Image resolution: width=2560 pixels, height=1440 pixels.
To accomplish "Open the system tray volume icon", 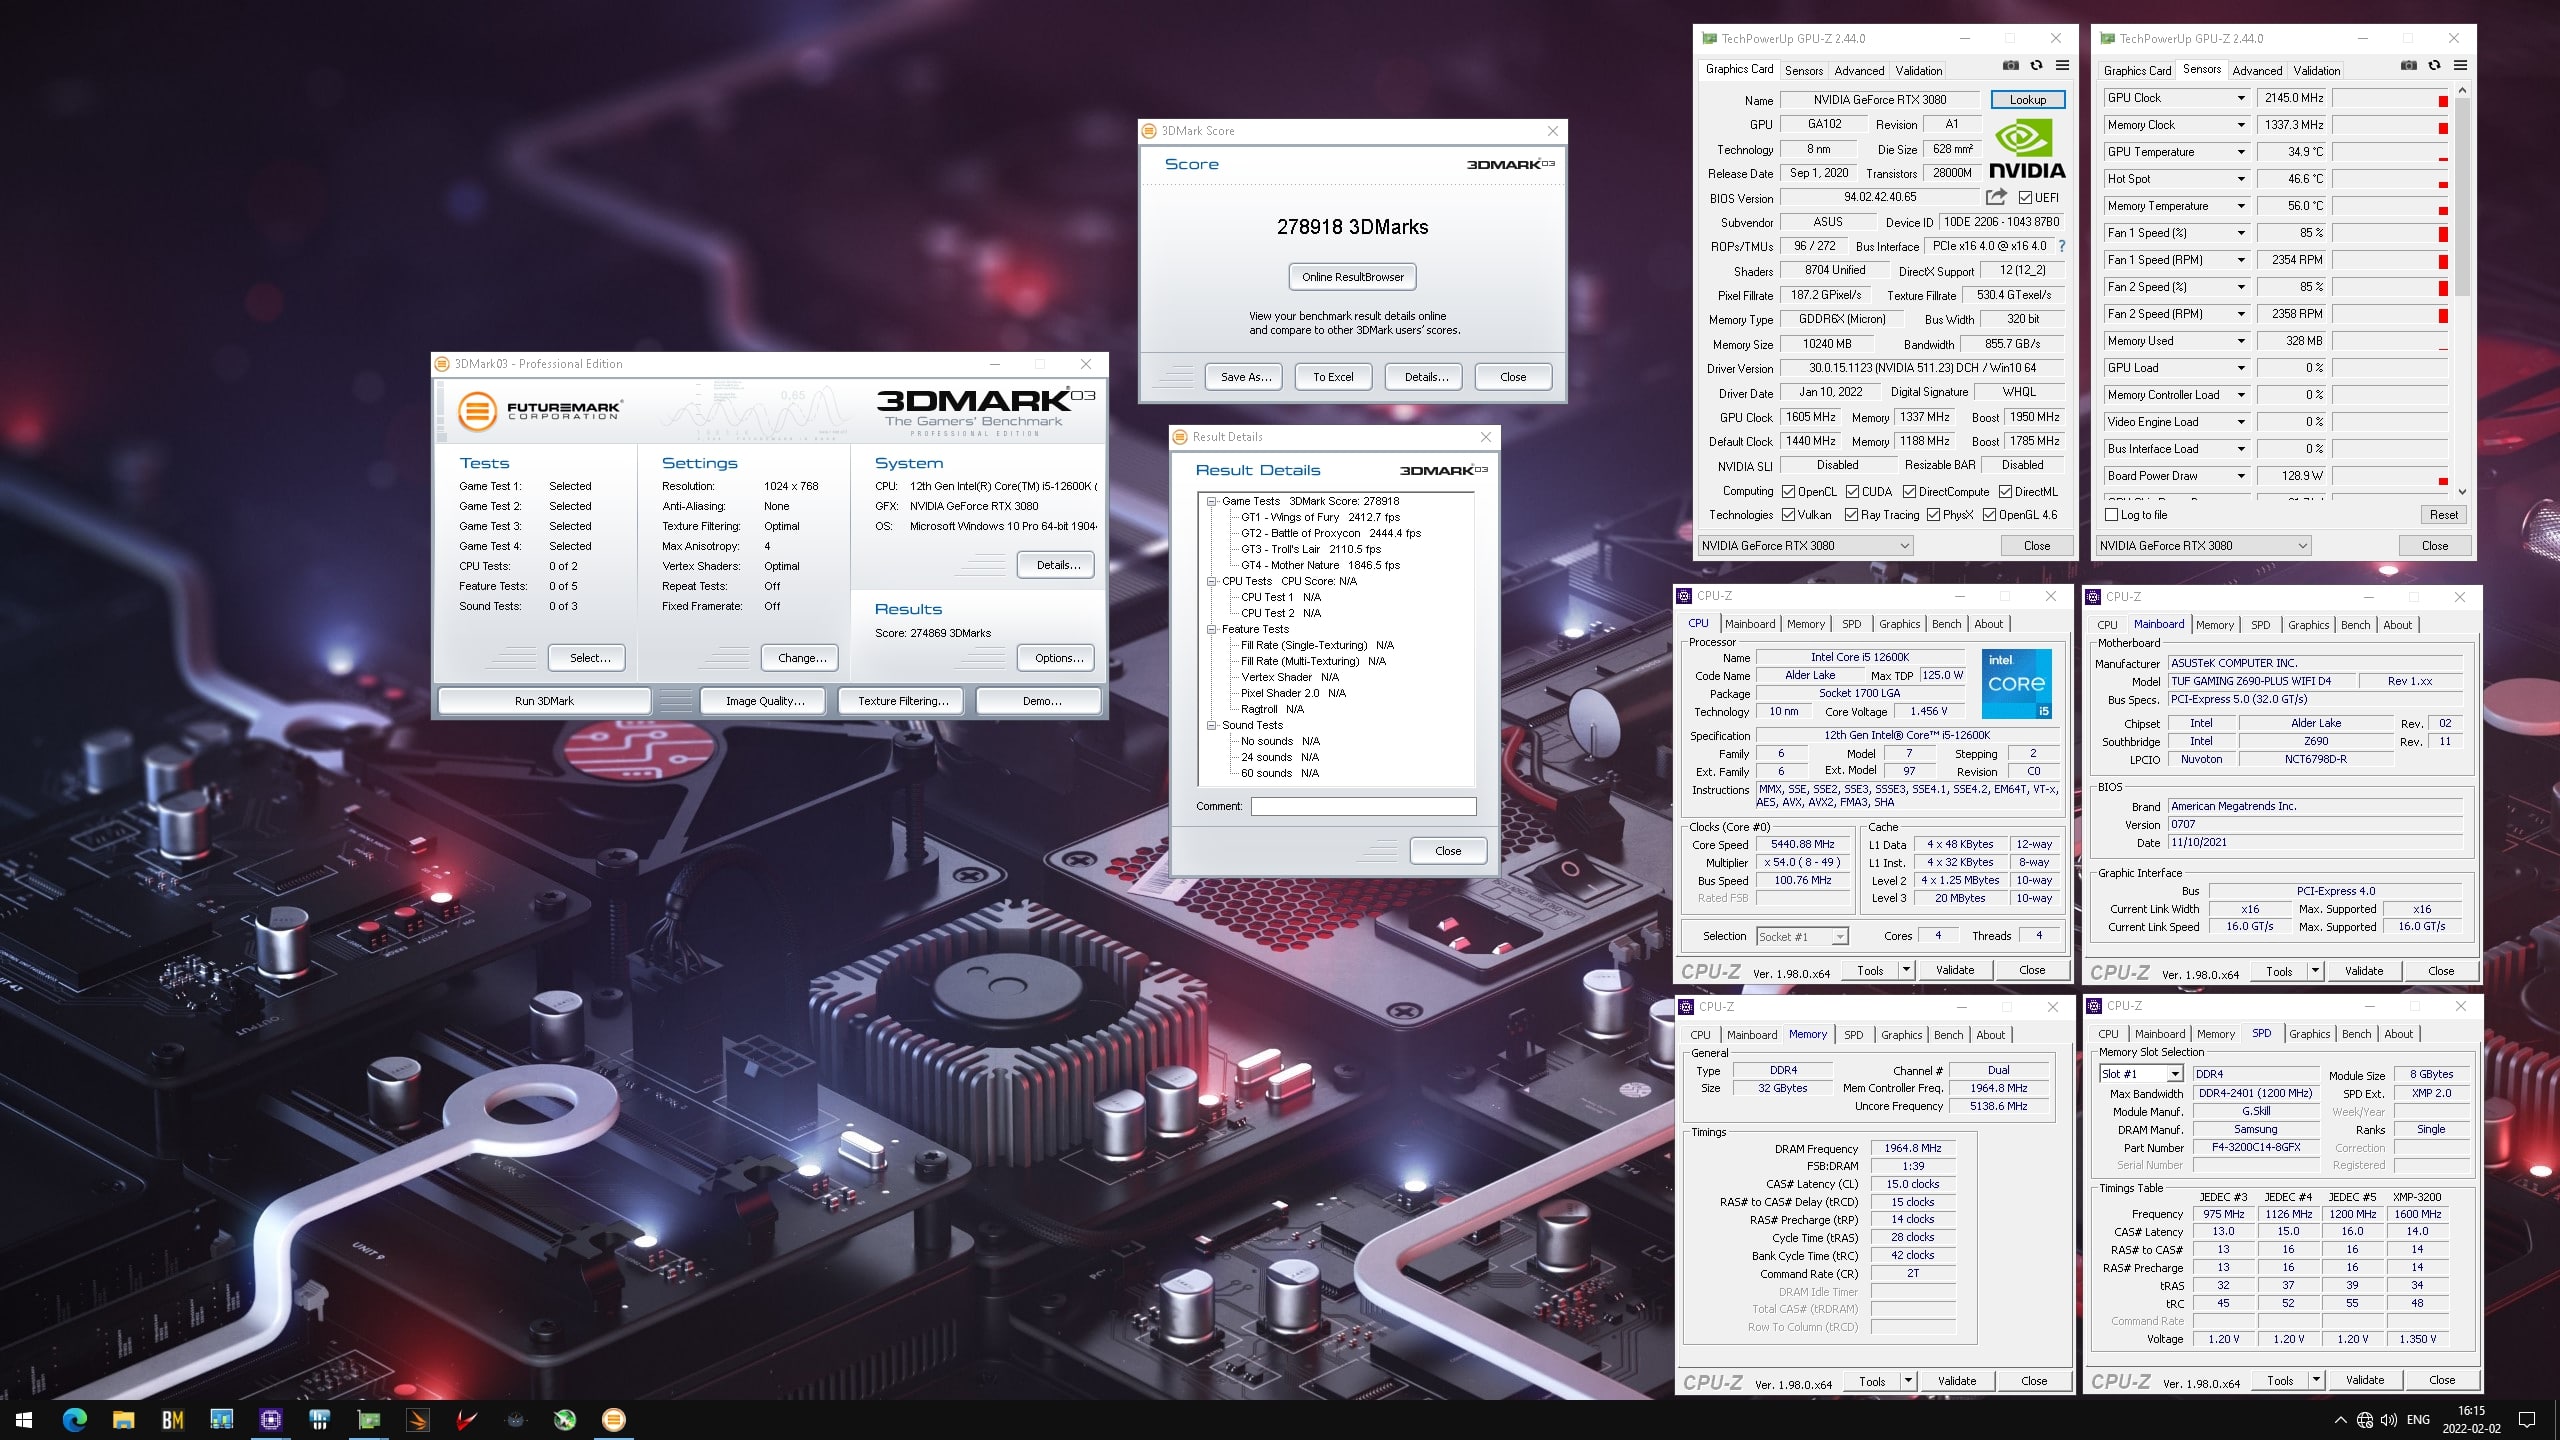I will pyautogui.click(x=2389, y=1420).
